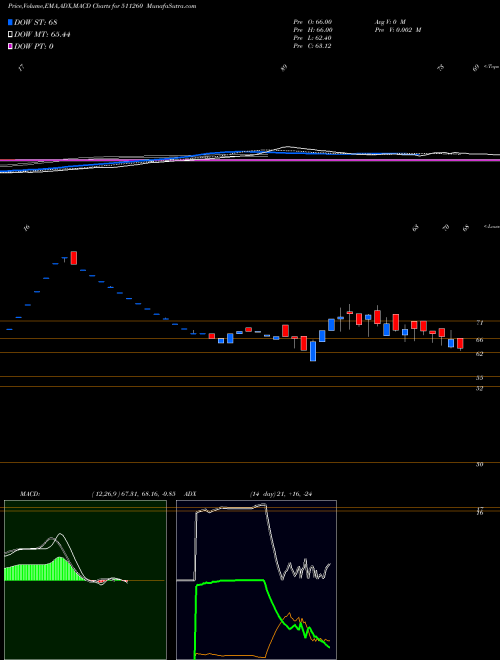Click the 'Pre O: 66.00' value
500x660 pixels.
click(313, 21)
